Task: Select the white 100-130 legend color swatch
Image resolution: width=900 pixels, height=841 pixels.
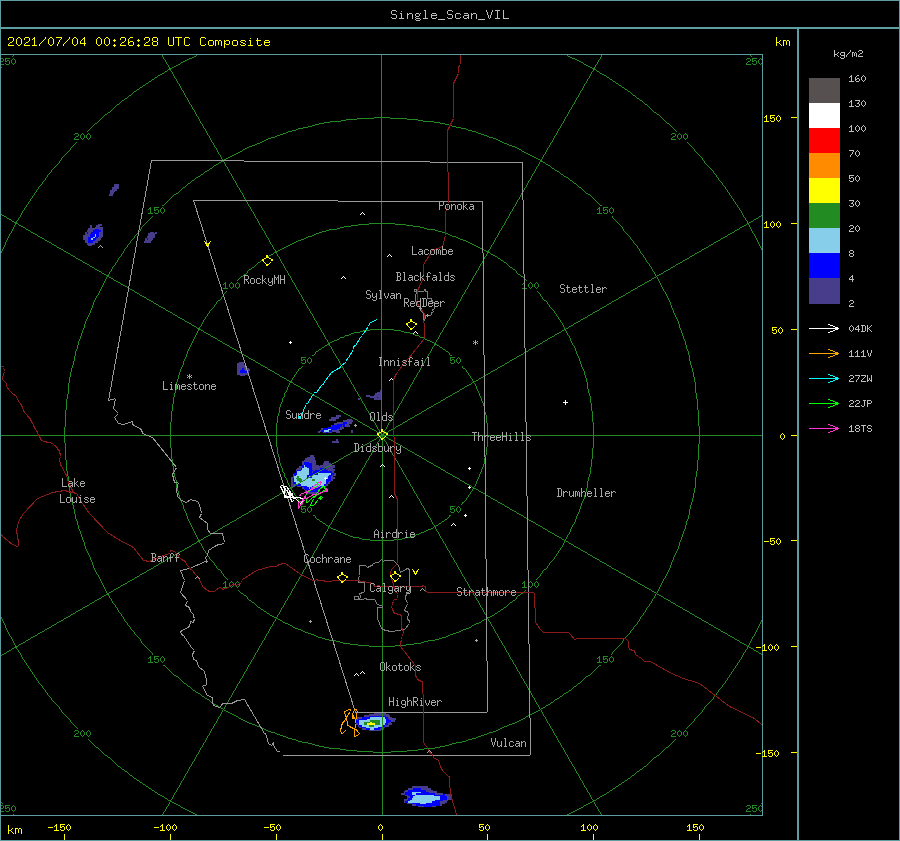Action: 824,115
